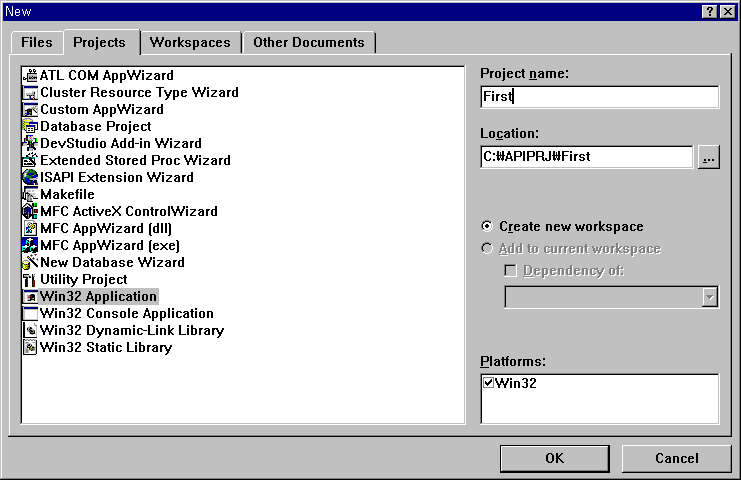Click the MFC AppWizard (dll) icon
Viewport: 741px width, 480px height.
(30, 229)
